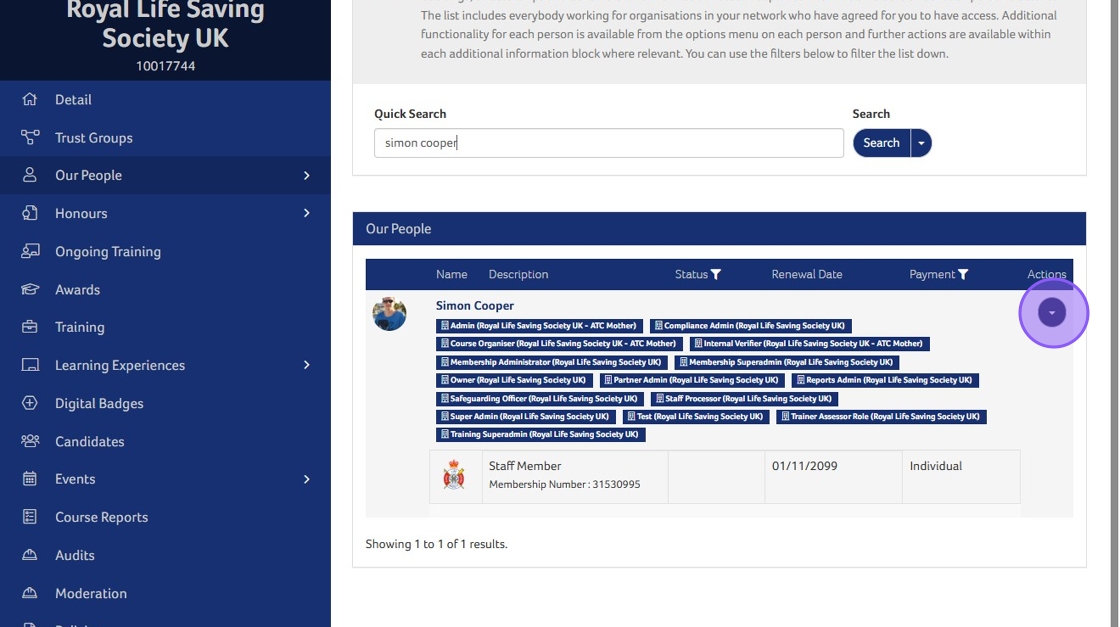Click the page vertical scrollbar
This screenshot has width=1120, height=627.
1114,314
